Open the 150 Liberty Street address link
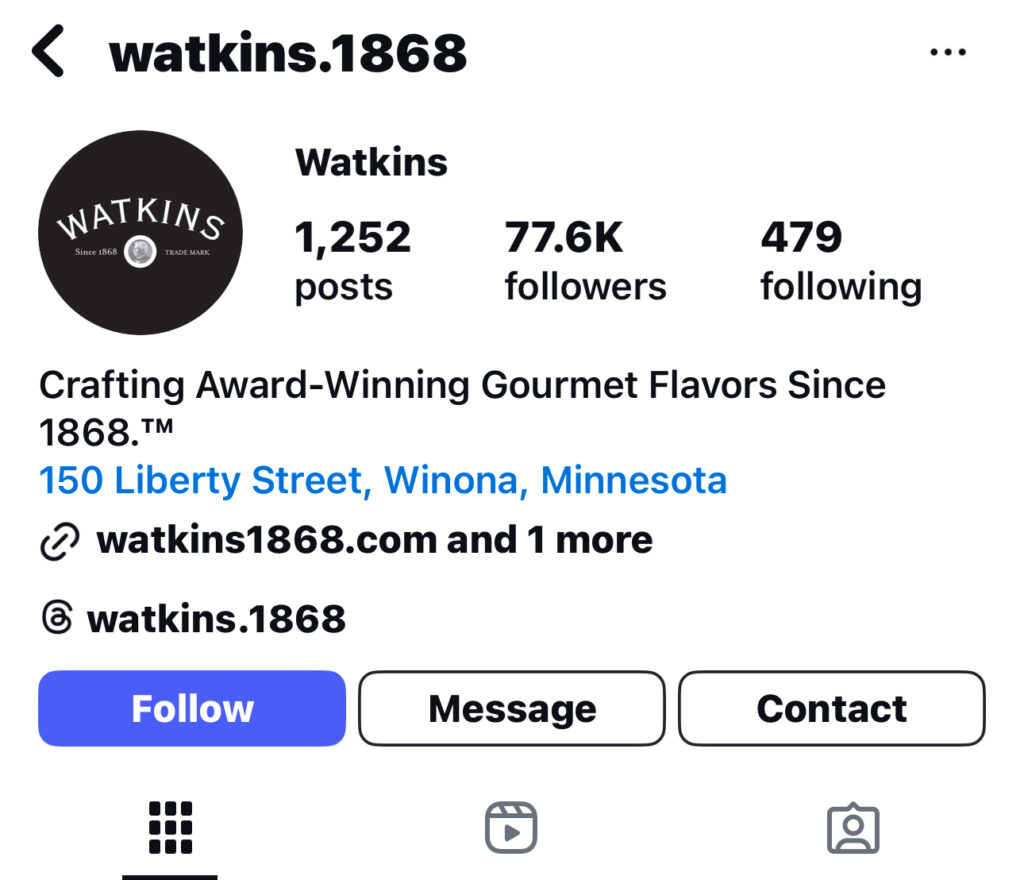Image resolution: width=1024 pixels, height=880 pixels. tap(383, 480)
